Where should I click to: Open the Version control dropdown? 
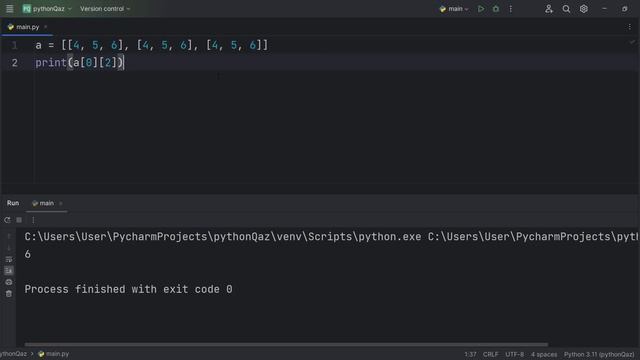[105, 9]
